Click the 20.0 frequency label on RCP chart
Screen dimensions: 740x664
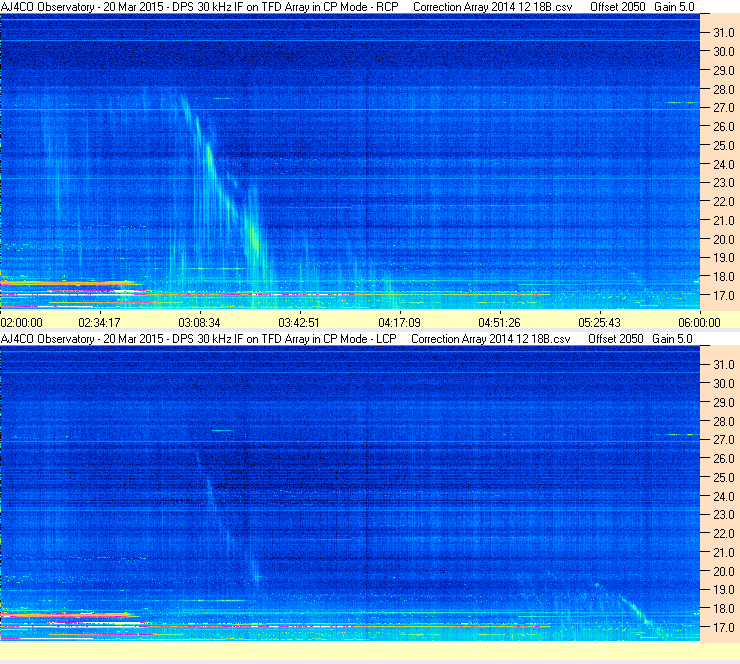click(x=724, y=240)
